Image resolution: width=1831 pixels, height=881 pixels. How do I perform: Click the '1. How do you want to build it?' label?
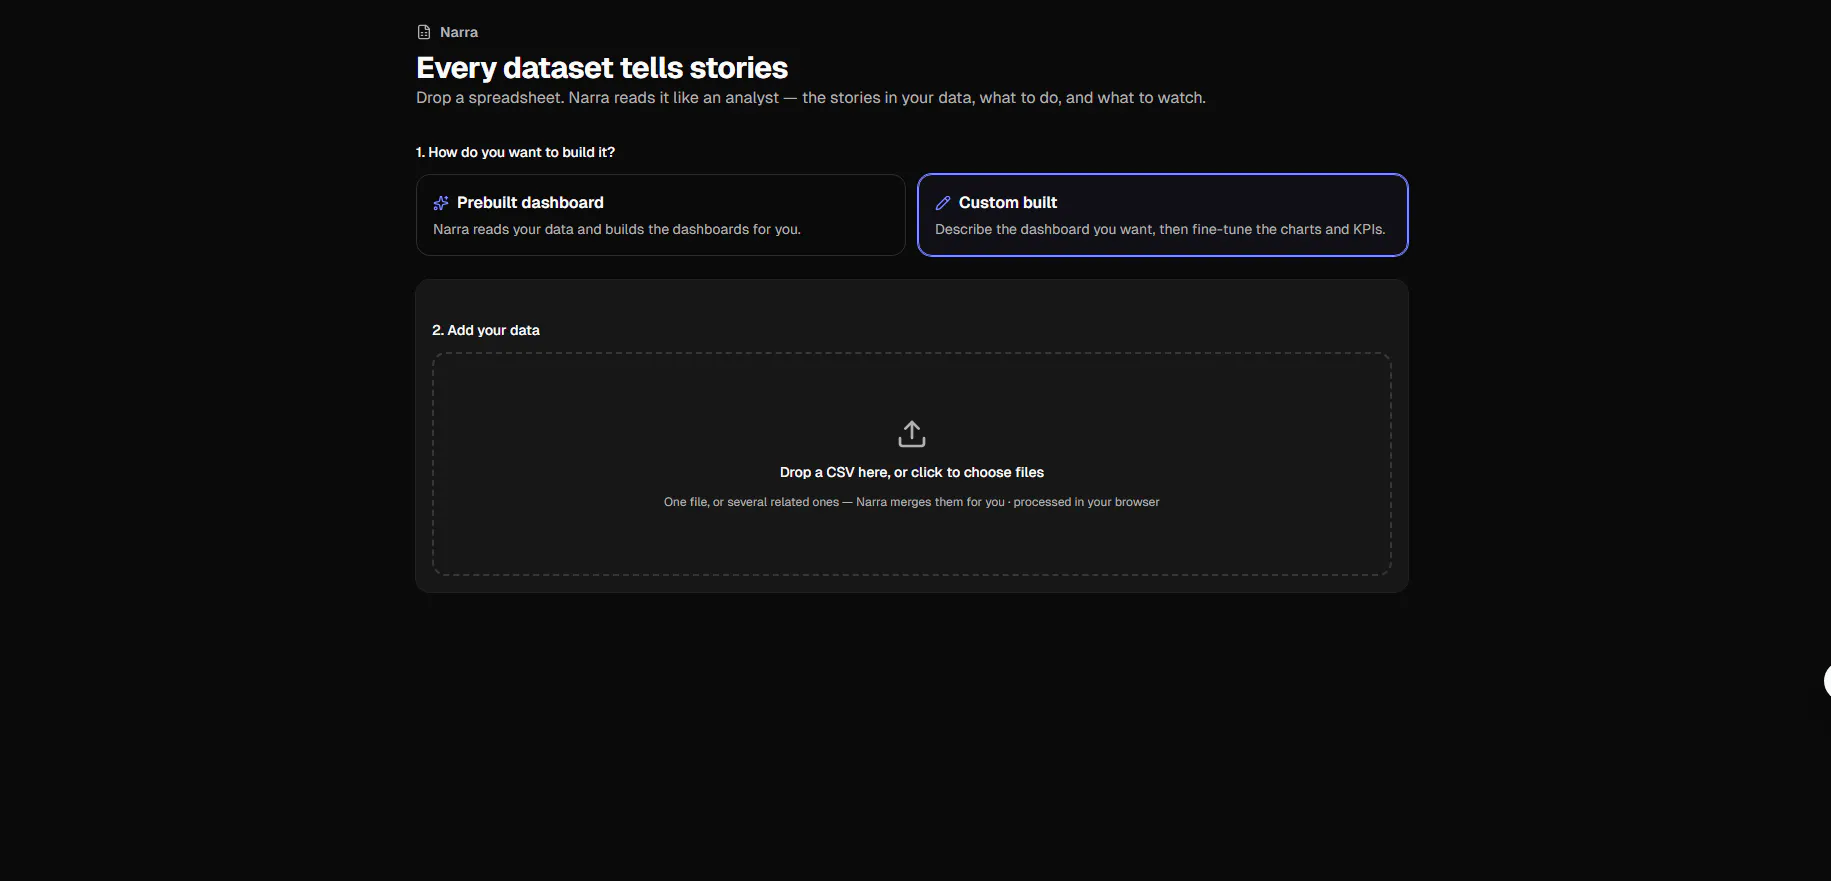tap(515, 152)
